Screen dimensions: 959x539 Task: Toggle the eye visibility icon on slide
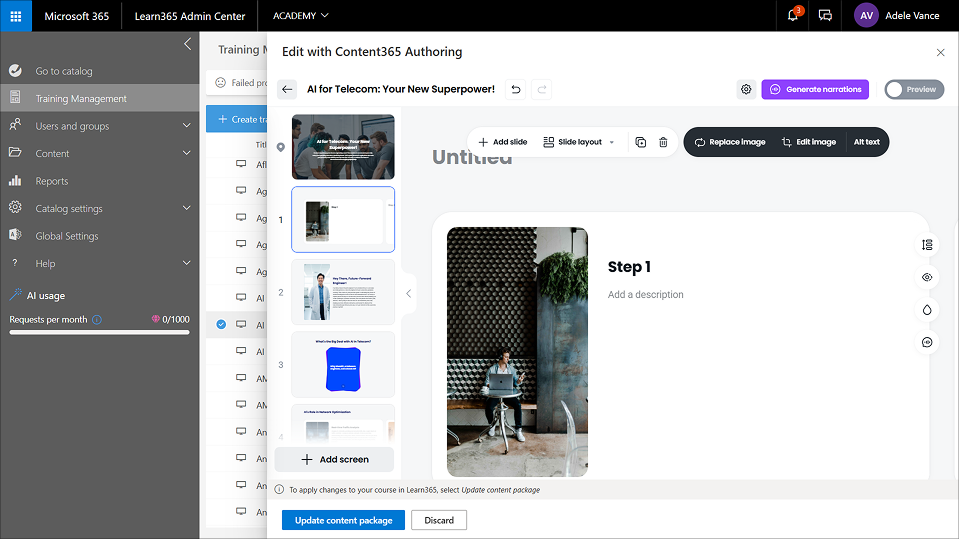tap(926, 277)
